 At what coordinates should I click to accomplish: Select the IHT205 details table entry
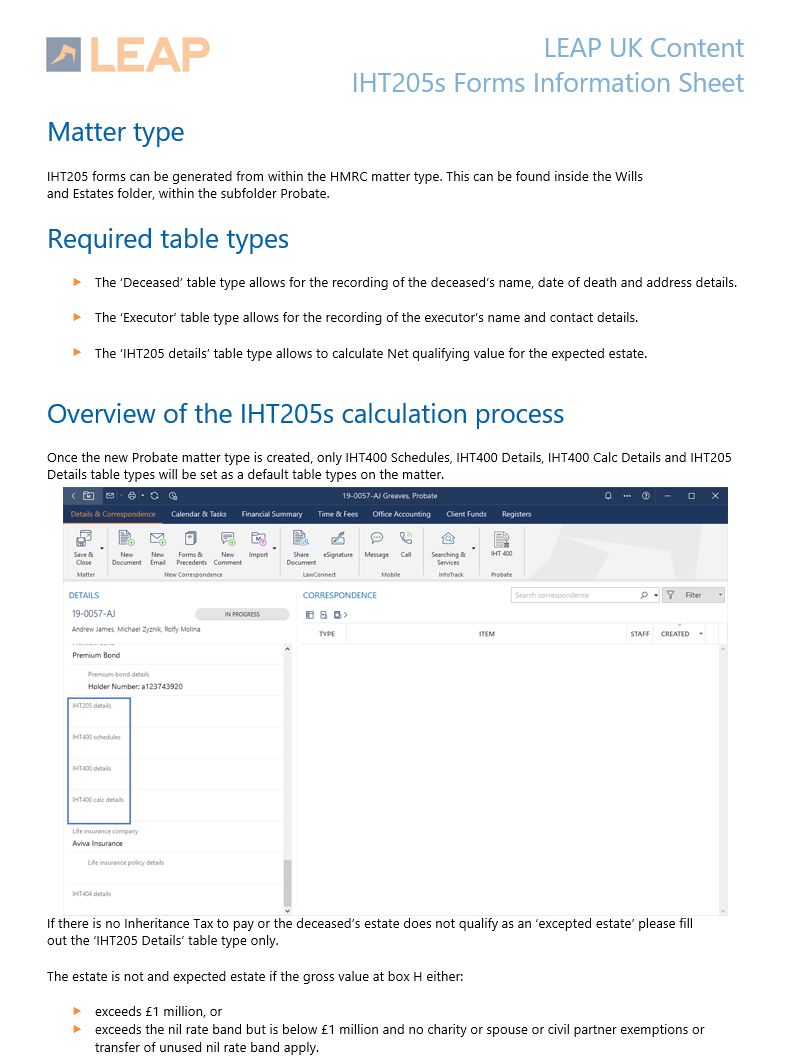pyautogui.click(x=92, y=706)
